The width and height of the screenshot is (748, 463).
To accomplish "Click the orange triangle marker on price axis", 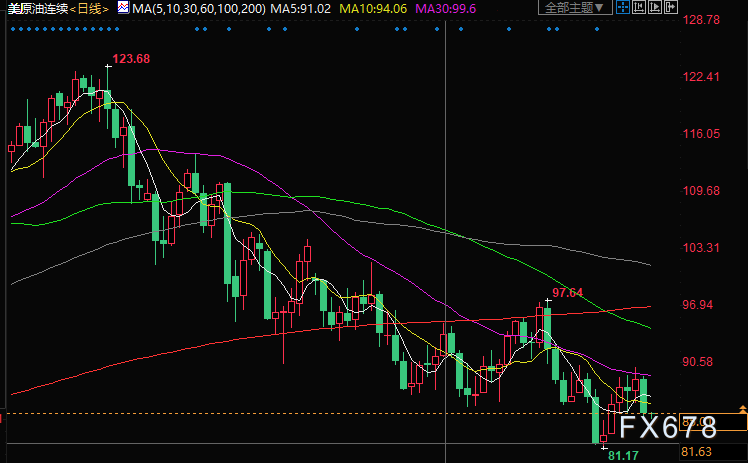I will click(x=742, y=409).
